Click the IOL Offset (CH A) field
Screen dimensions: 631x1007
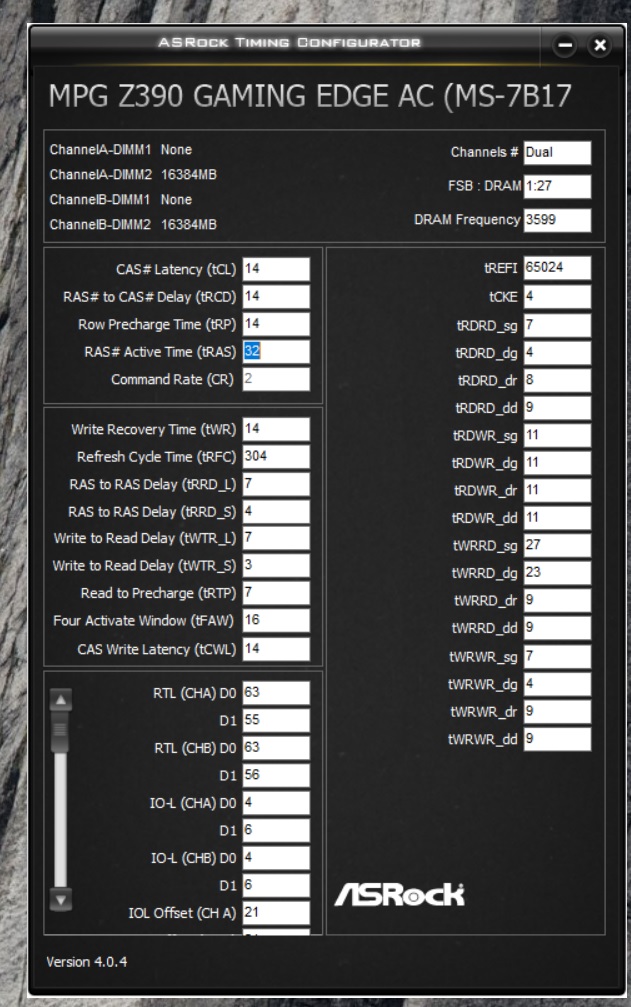coord(276,913)
